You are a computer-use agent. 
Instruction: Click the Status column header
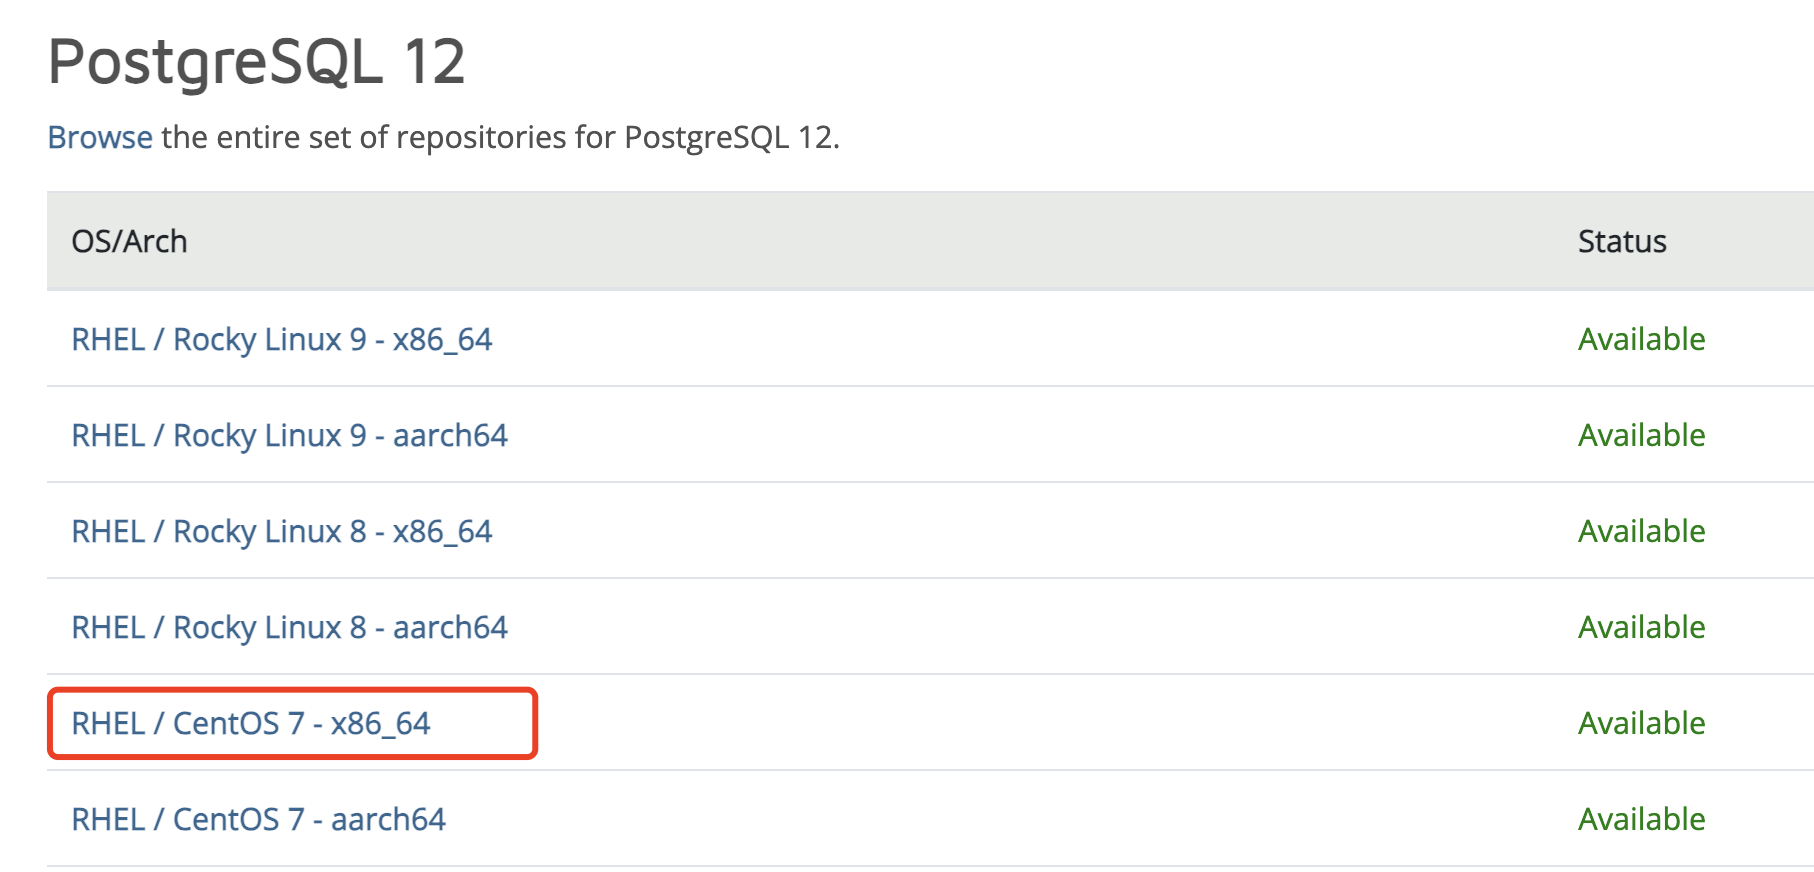pyautogui.click(x=1621, y=242)
